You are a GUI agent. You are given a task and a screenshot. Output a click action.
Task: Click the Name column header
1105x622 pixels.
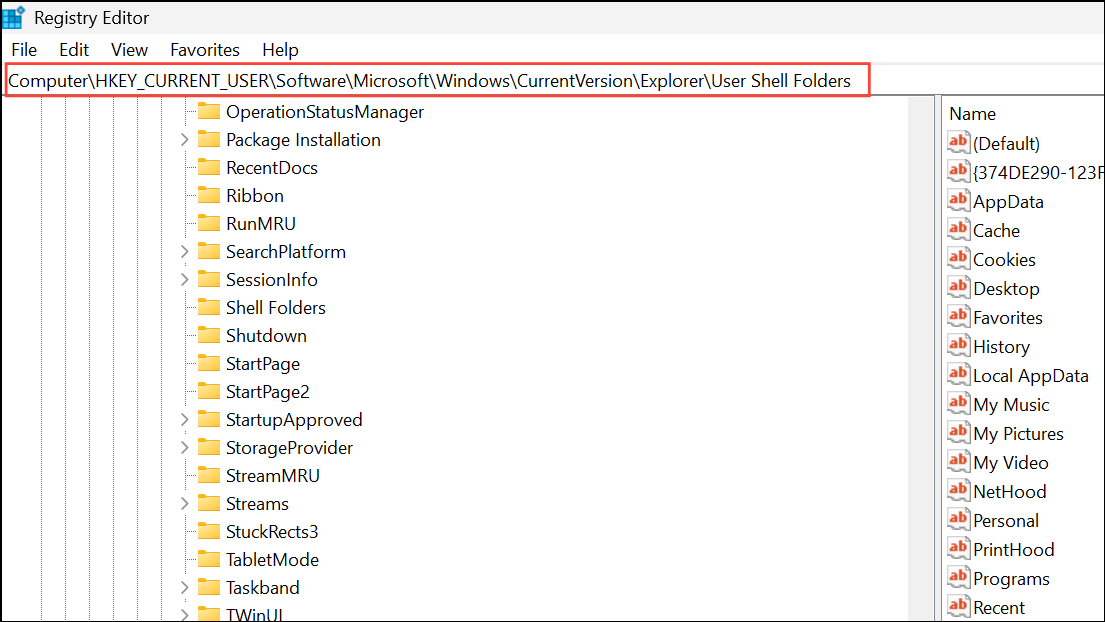pos(972,113)
